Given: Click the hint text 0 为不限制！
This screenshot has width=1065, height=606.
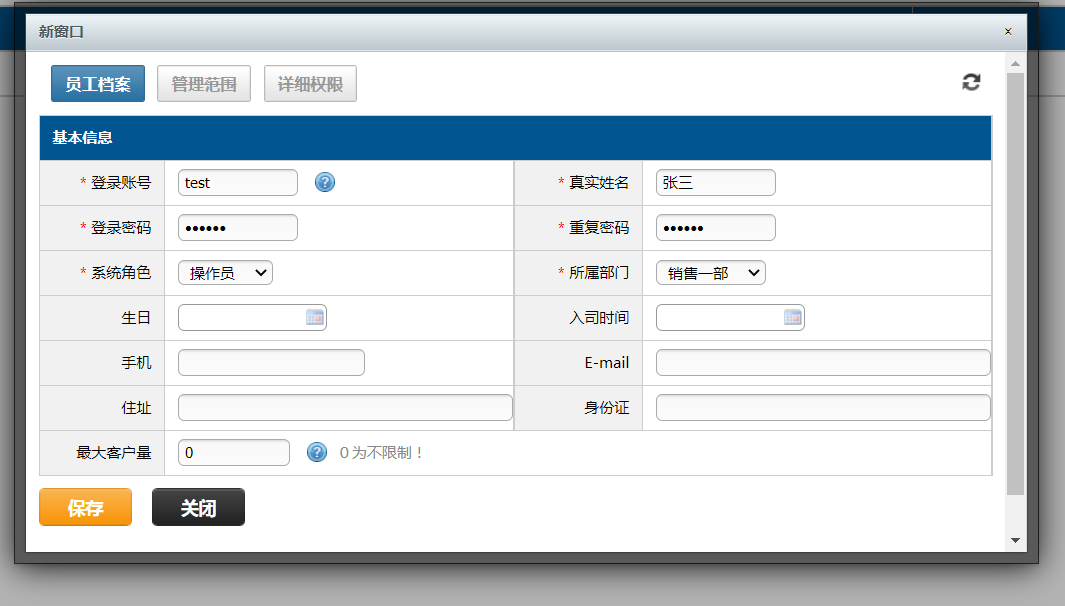Looking at the screenshot, I should click(x=381, y=452).
